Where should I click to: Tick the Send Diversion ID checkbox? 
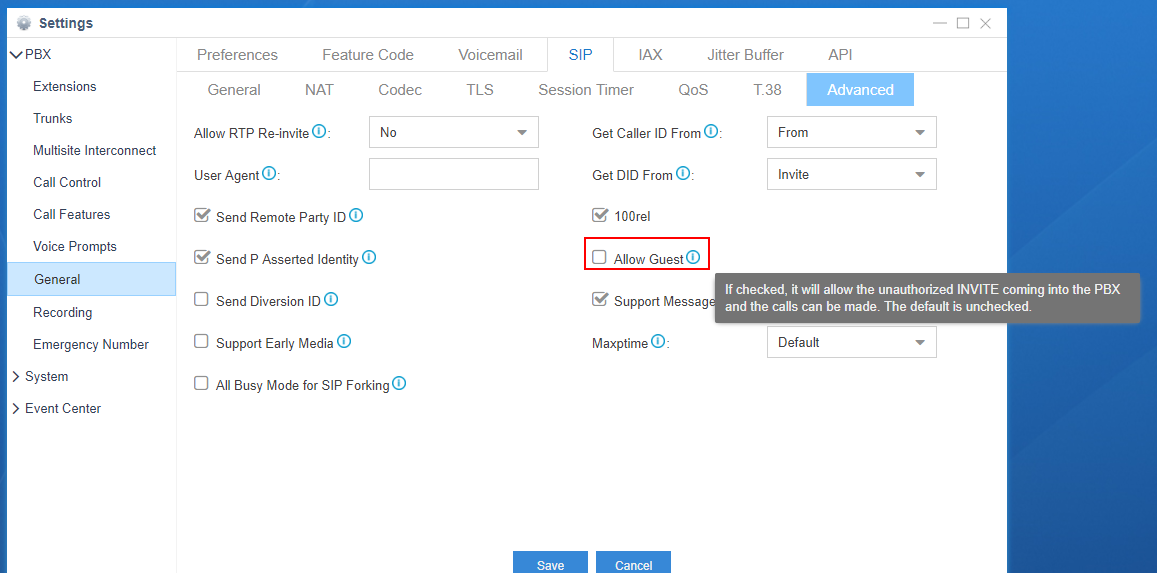tap(201, 299)
